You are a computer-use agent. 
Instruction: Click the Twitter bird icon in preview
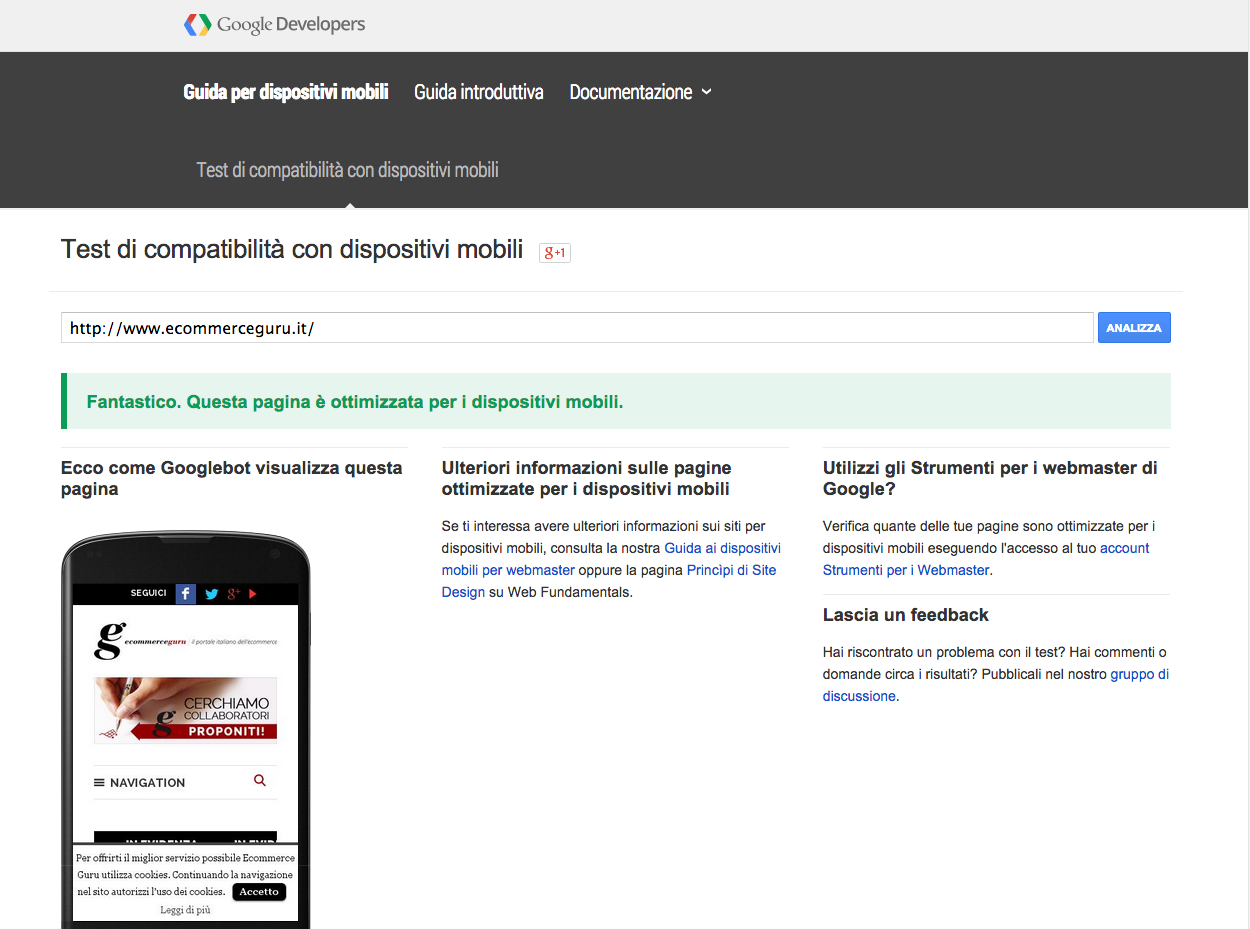pos(212,594)
